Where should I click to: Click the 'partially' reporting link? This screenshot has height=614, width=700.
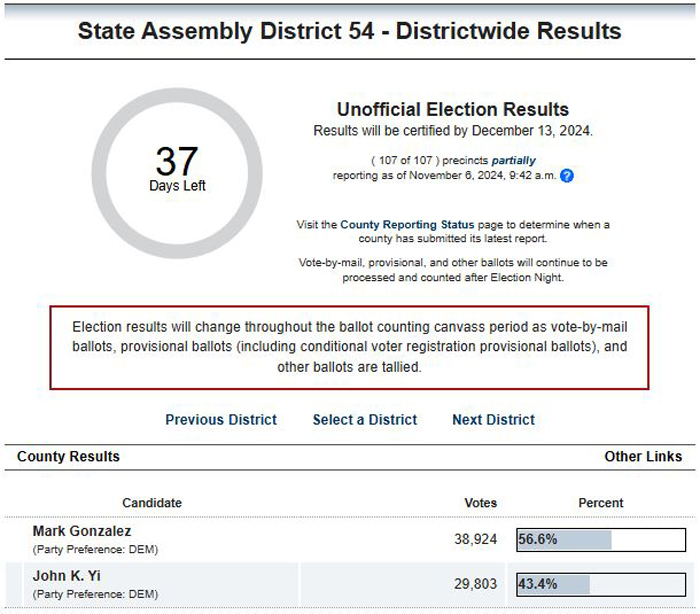pos(513,160)
